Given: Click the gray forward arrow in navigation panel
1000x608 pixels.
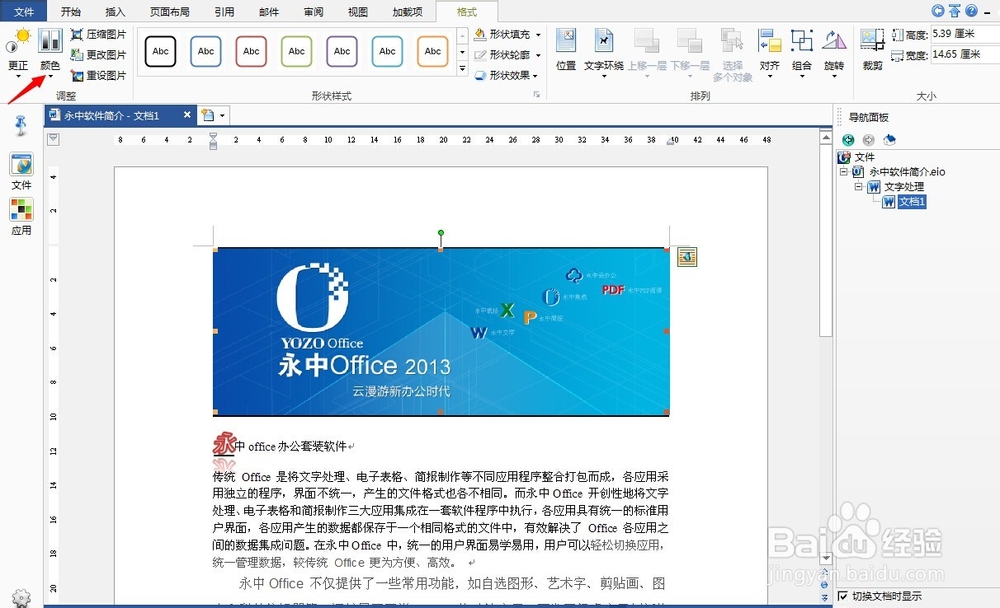Looking at the screenshot, I should (x=868, y=140).
